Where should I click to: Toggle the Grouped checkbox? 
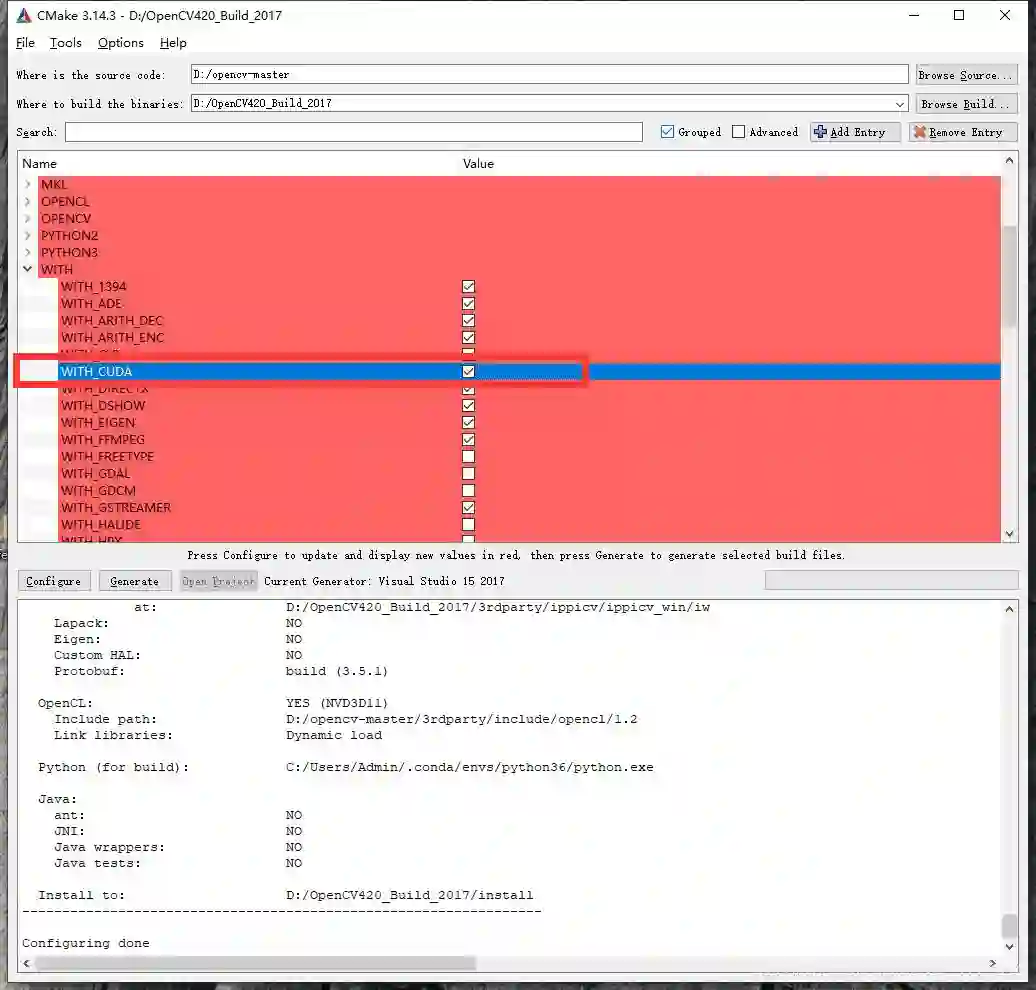pos(667,132)
